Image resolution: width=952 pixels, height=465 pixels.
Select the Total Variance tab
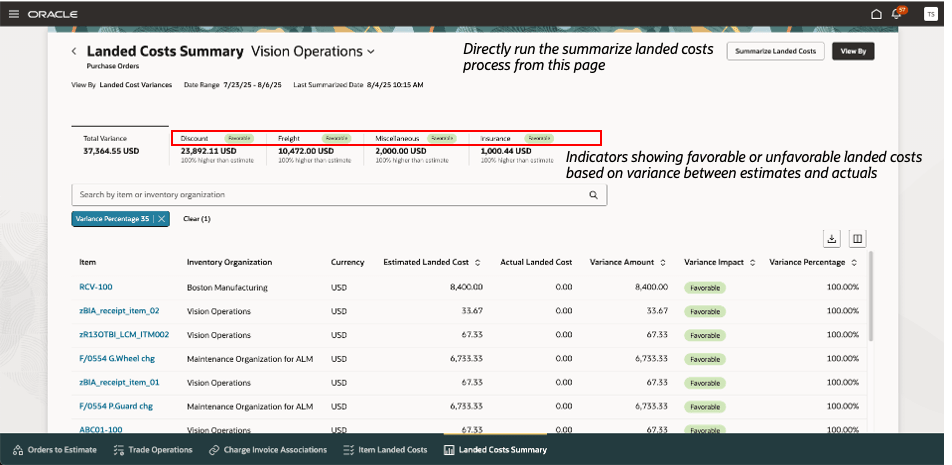click(120, 145)
